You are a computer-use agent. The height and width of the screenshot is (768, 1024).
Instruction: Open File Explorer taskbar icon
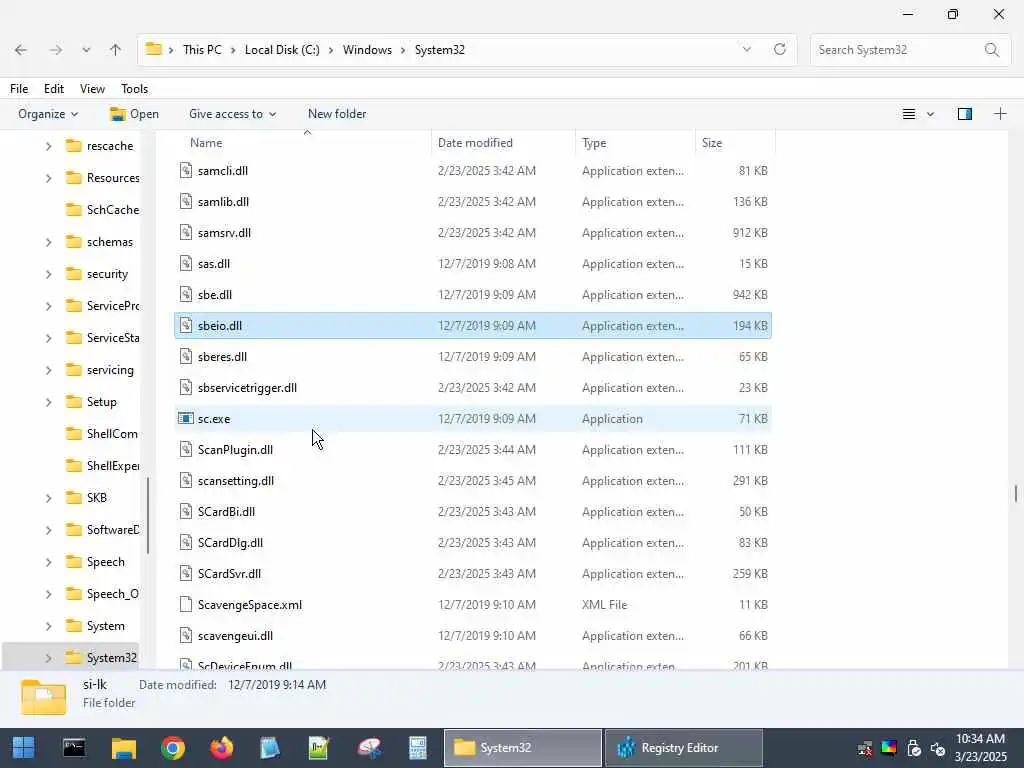click(123, 748)
